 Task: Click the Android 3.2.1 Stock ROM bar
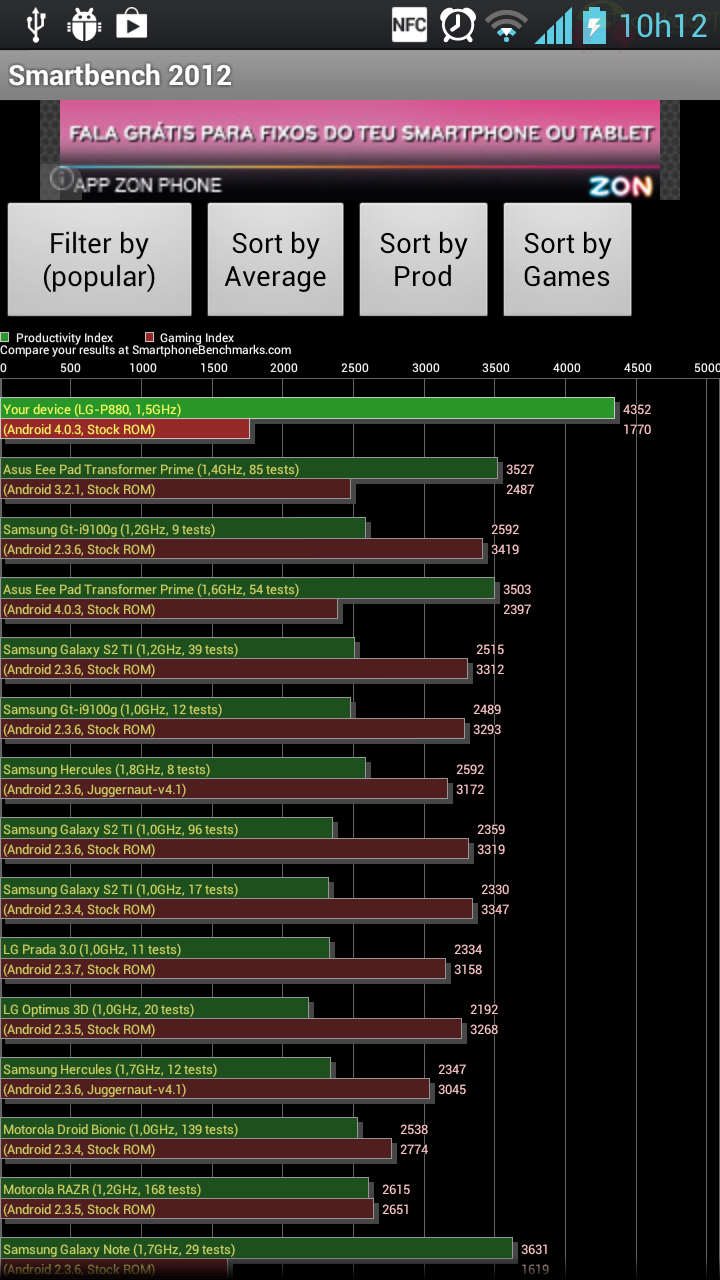(x=176, y=489)
